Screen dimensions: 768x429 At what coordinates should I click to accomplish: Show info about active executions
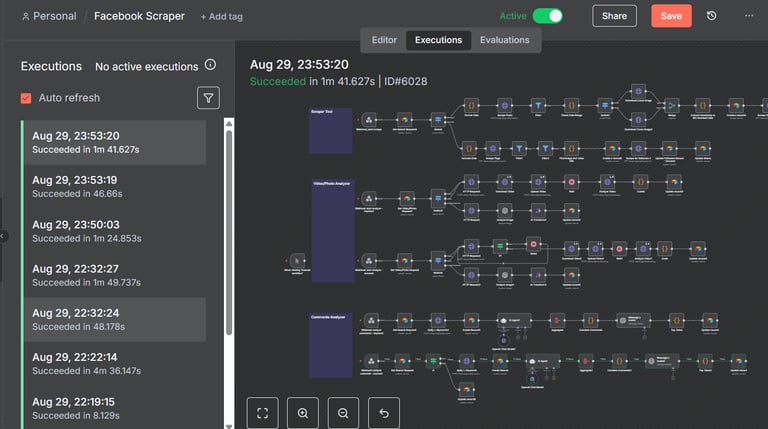click(x=210, y=65)
